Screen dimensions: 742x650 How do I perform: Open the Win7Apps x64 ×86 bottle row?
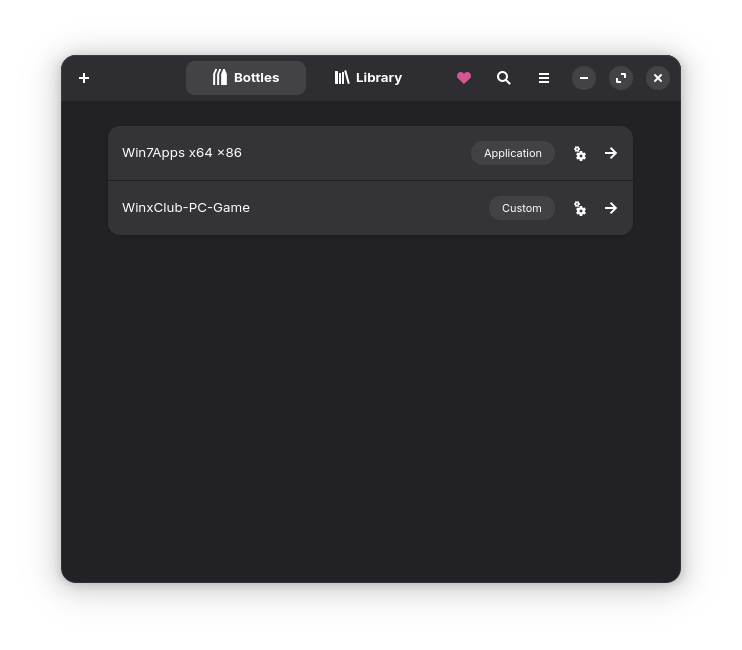tap(370, 153)
